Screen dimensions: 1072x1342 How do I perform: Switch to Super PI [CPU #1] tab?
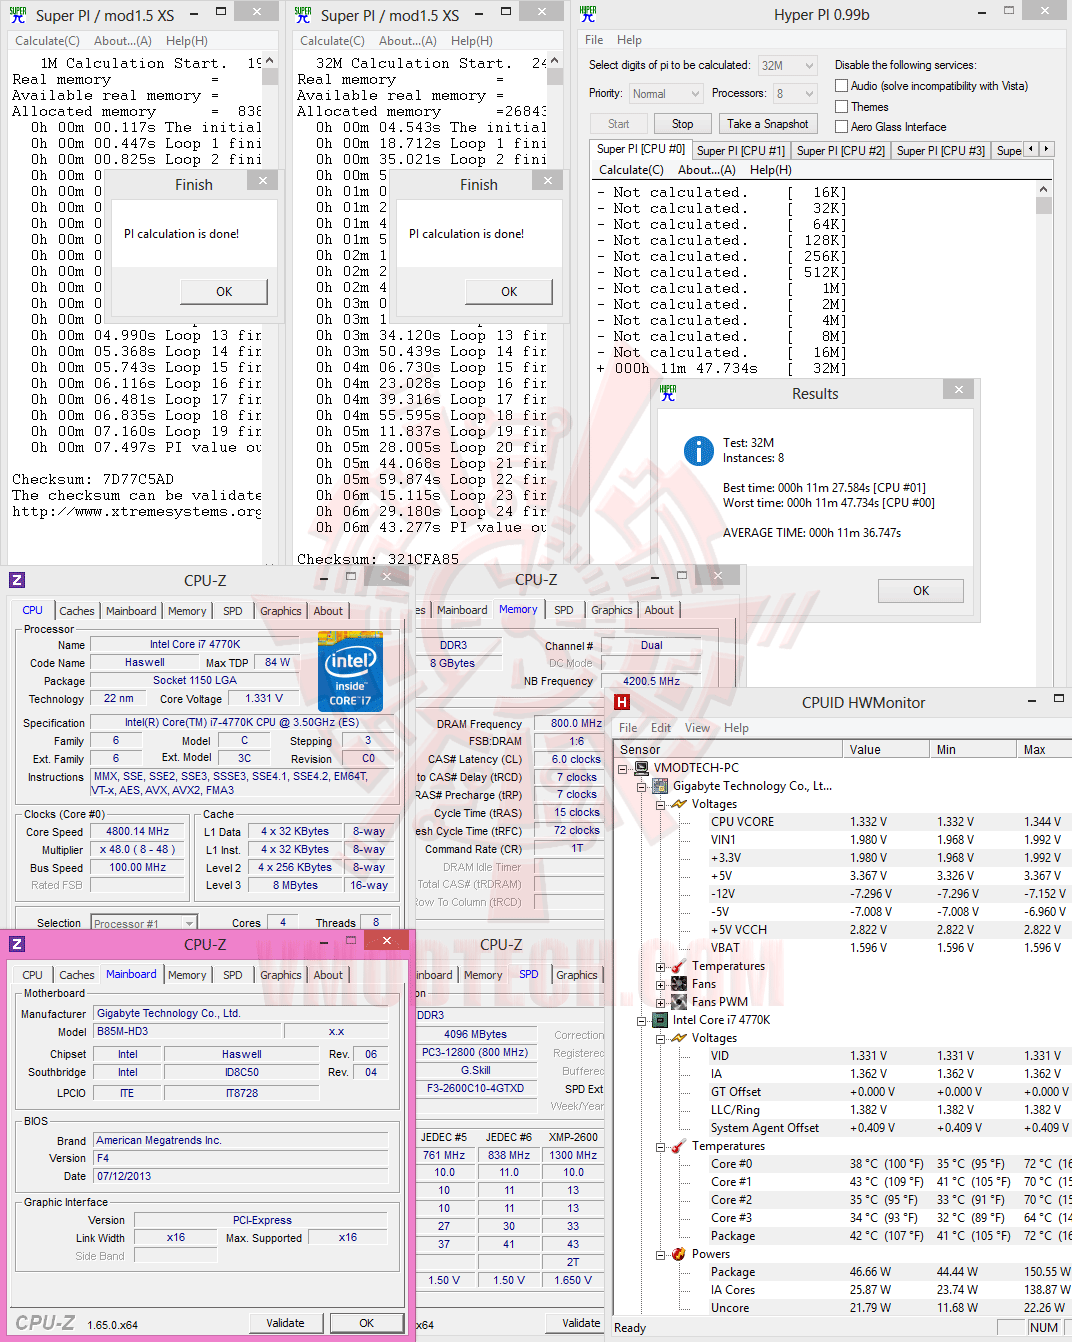point(741,150)
